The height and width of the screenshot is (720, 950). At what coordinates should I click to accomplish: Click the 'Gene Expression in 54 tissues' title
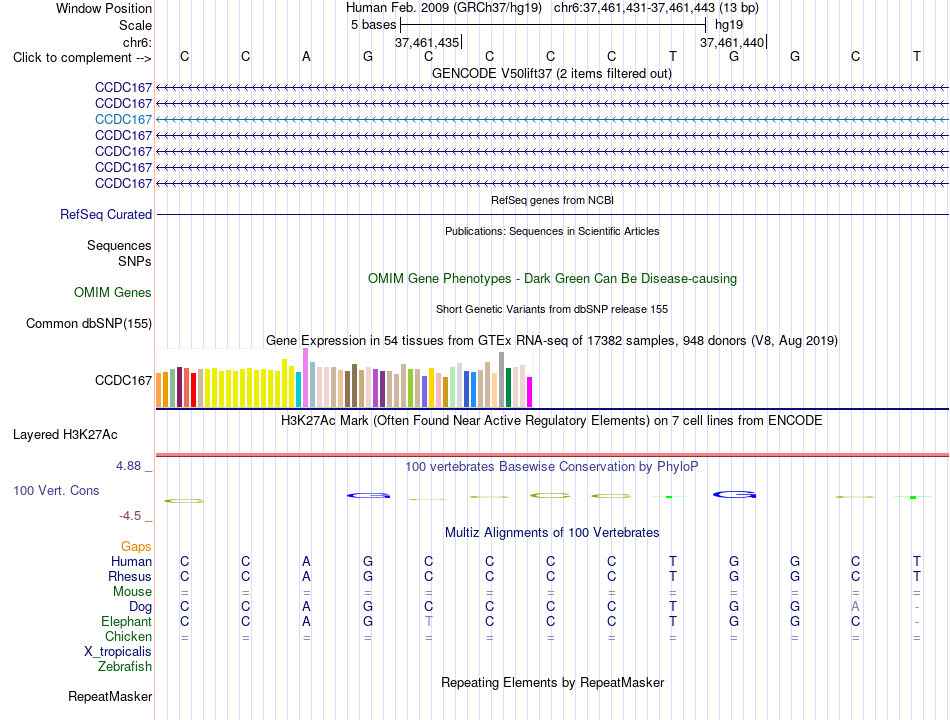tap(552, 341)
